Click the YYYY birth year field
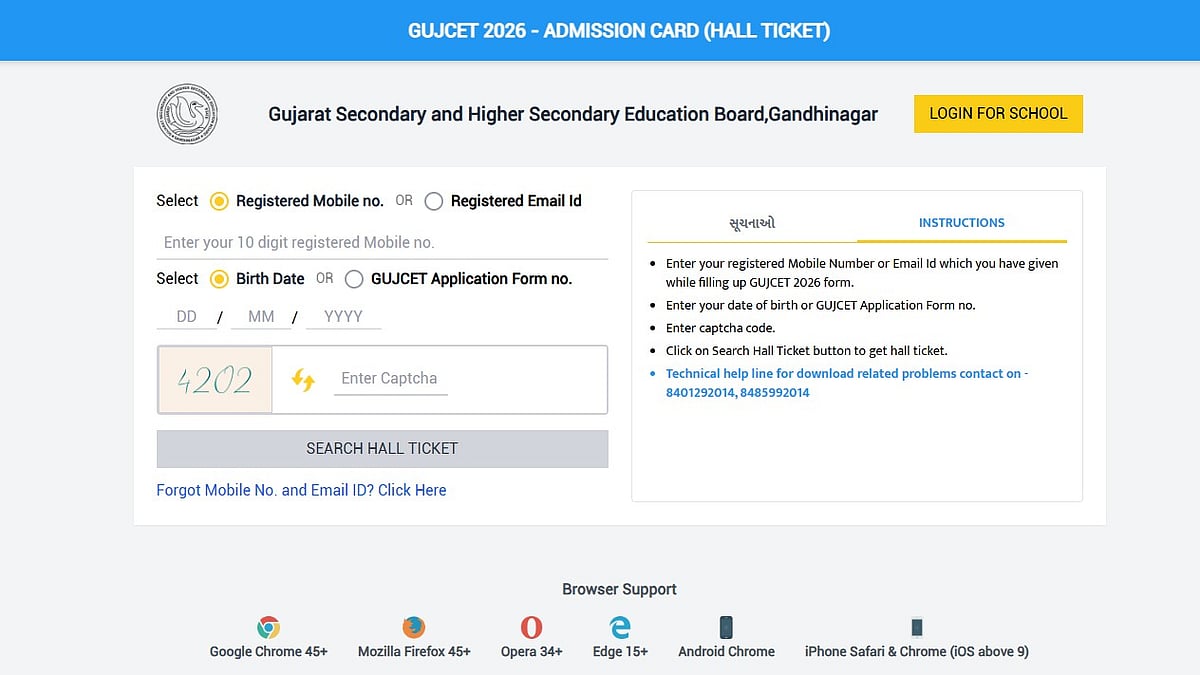Screen dimensions: 1200x675 click(343, 316)
